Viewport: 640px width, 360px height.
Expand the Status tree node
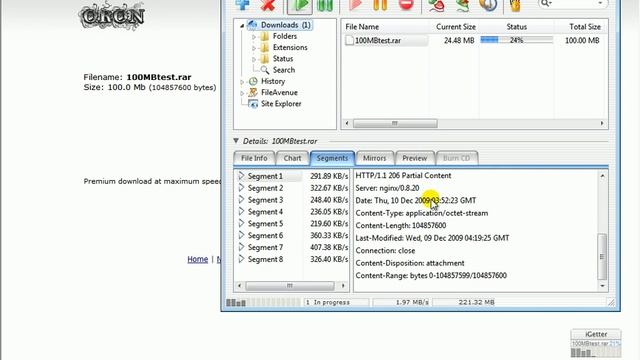point(253,59)
